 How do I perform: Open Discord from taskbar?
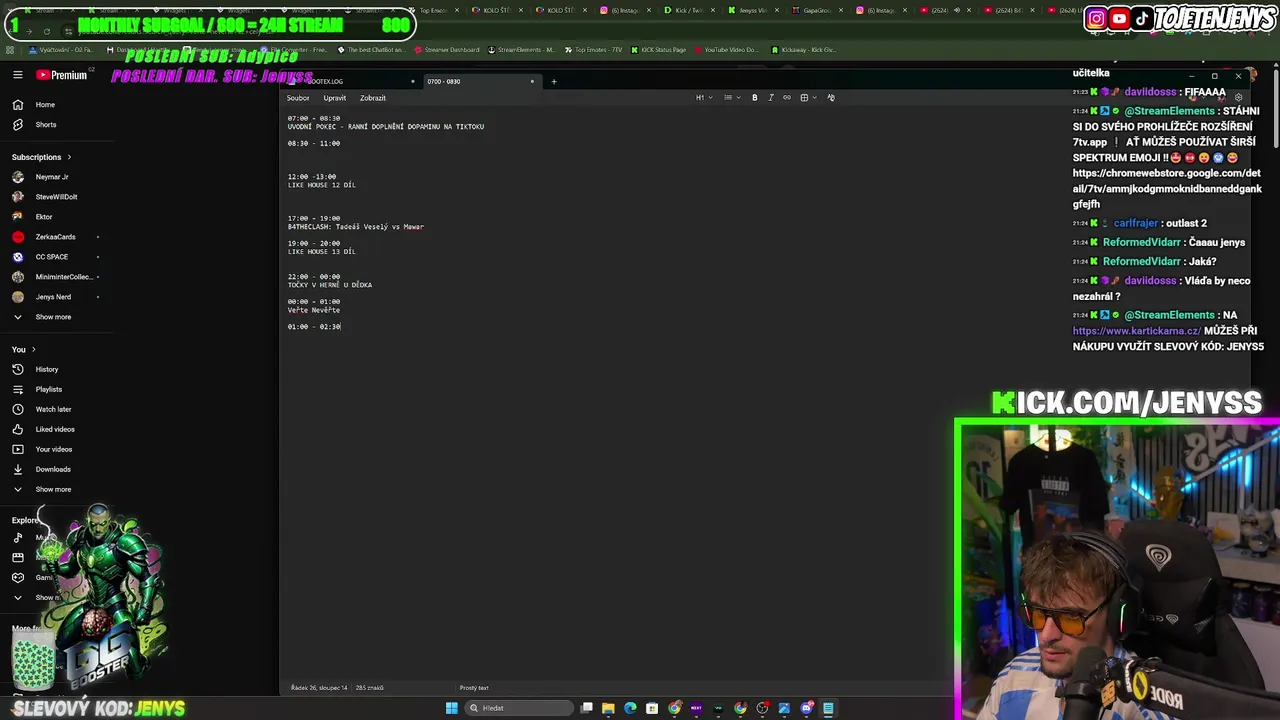(x=806, y=708)
